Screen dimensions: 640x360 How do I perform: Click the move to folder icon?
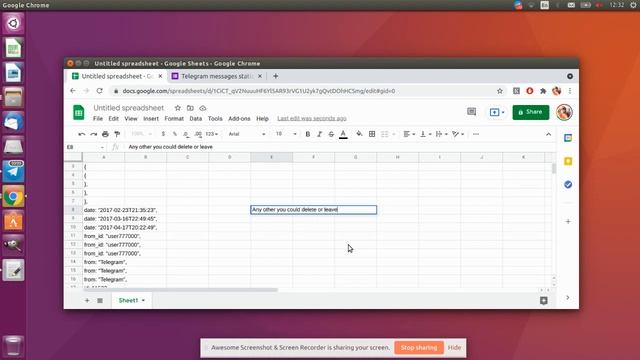[x=190, y=108]
